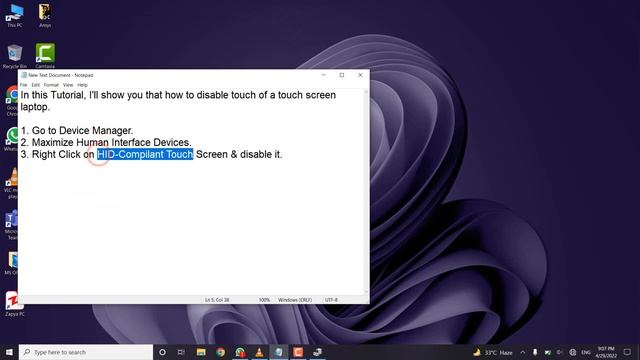This screenshot has width=640, height=360.
Task: Select the Notepad taskbar button
Action: tap(279, 352)
